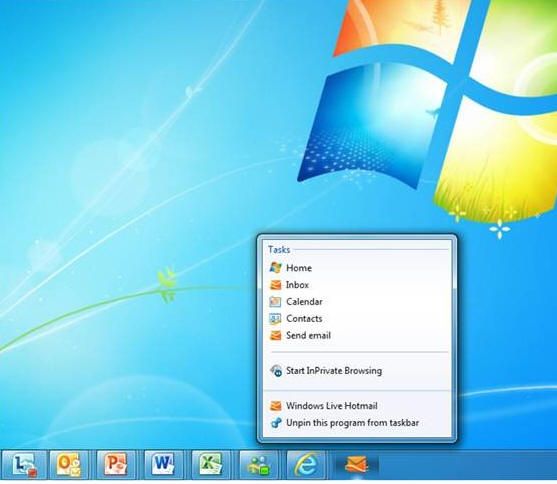Open Inbox from the jump list
The height and width of the screenshot is (484, 557).
coord(357,285)
